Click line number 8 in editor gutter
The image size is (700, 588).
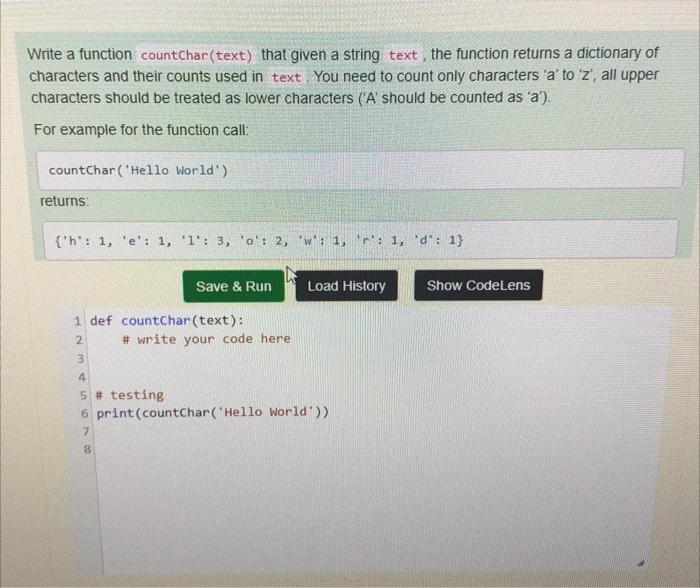[x=87, y=449]
